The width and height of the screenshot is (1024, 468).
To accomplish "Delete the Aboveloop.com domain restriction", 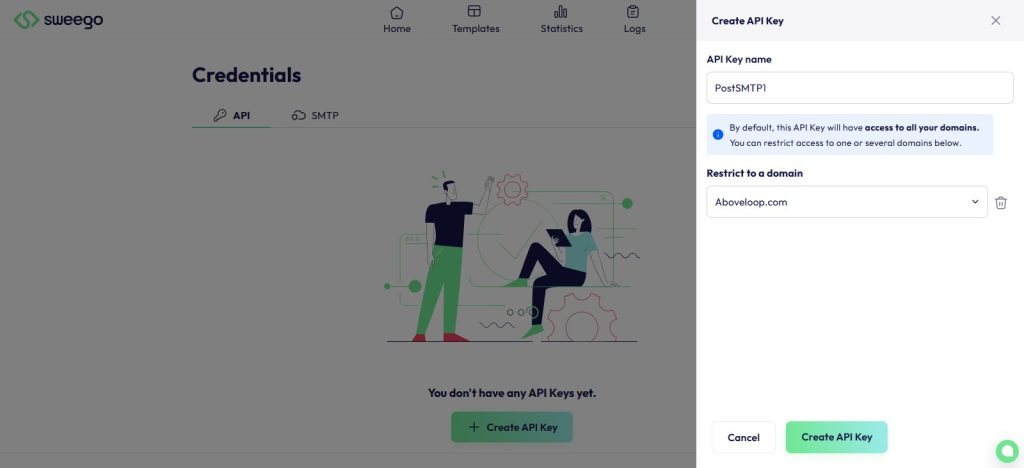I will tap(1001, 202).
